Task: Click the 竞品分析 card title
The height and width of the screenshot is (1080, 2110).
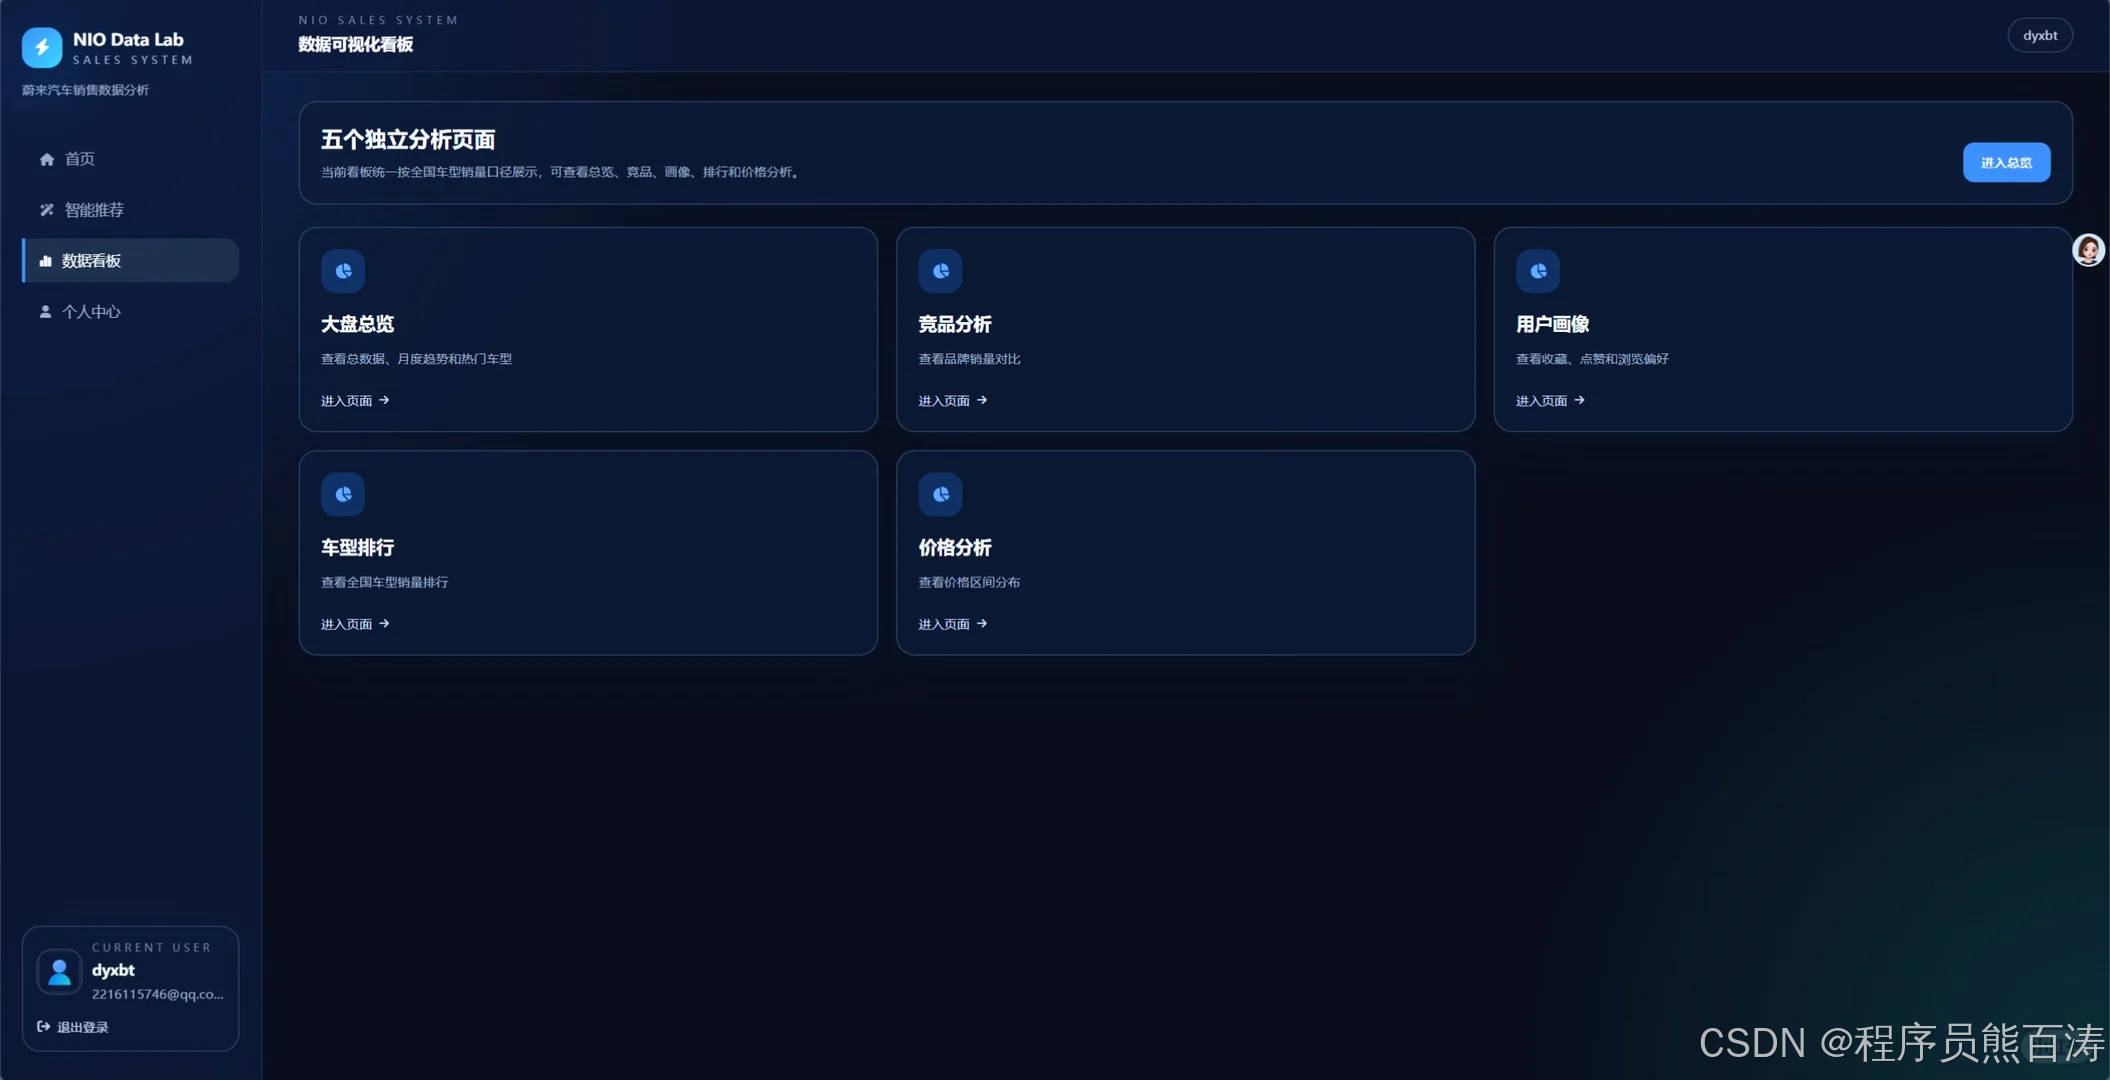Action: (x=955, y=324)
